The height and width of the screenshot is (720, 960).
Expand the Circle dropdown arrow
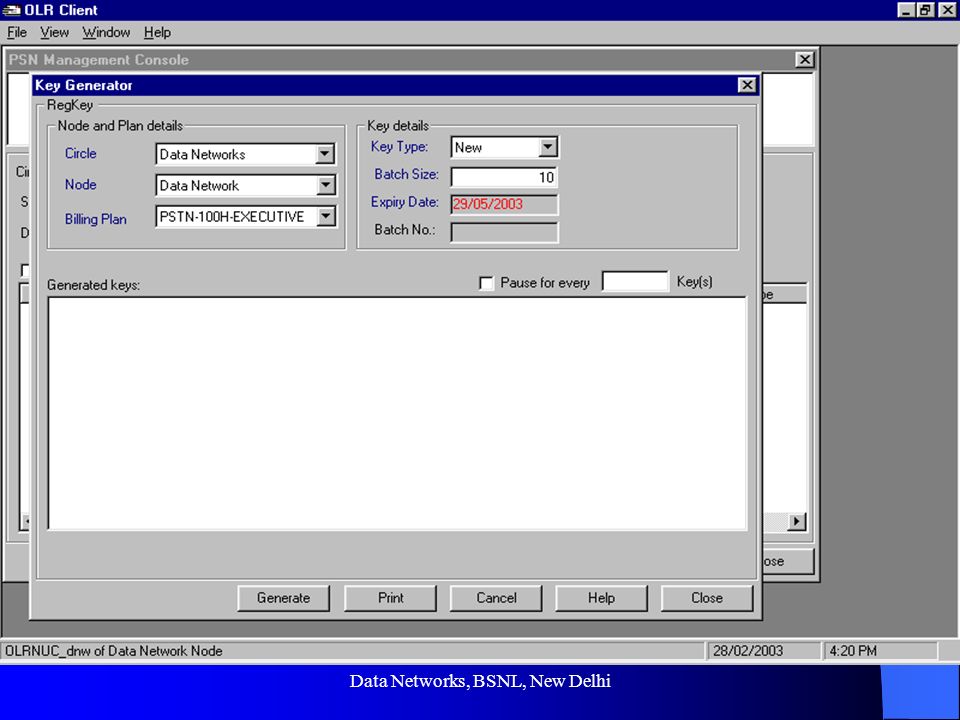tap(325, 154)
